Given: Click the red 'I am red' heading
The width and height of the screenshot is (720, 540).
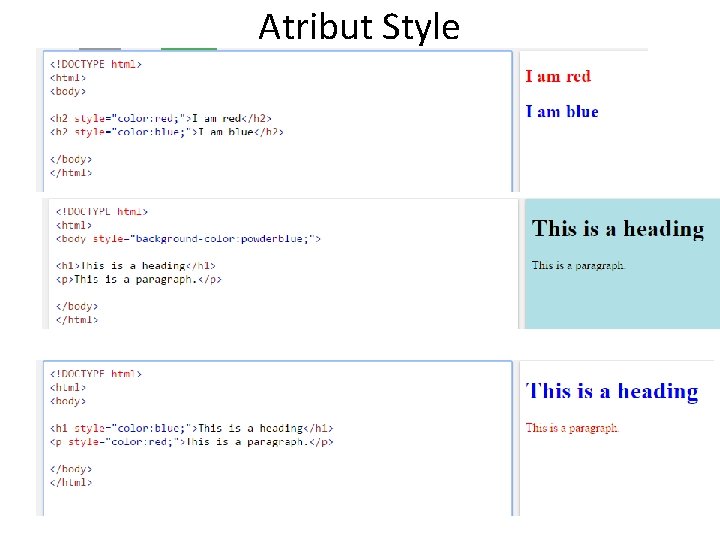Looking at the screenshot, I should (x=558, y=76).
